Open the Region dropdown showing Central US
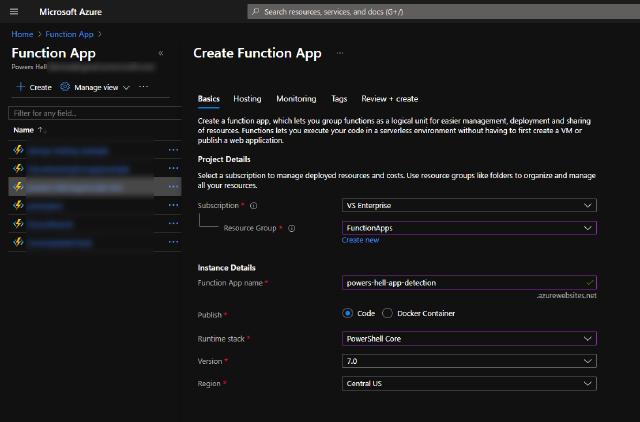640x422 pixels. pyautogui.click(x=469, y=383)
